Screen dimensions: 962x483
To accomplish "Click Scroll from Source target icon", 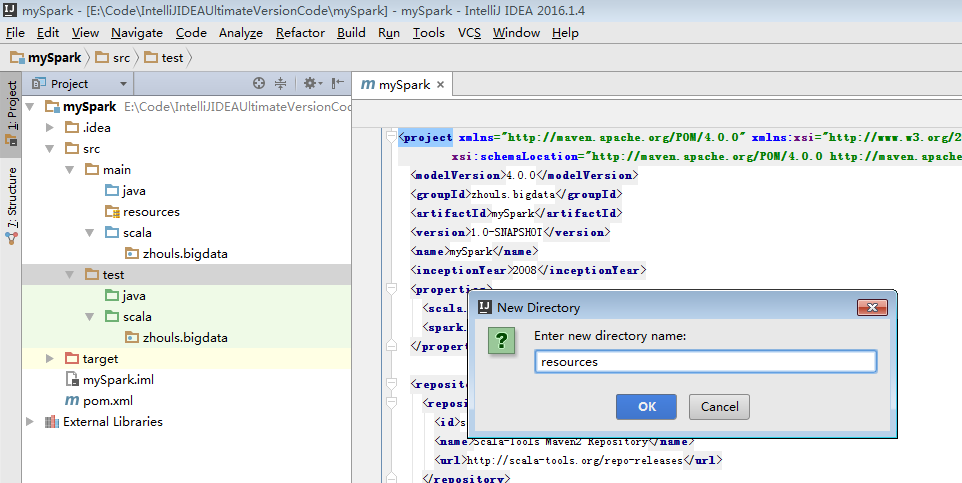I will click(259, 83).
